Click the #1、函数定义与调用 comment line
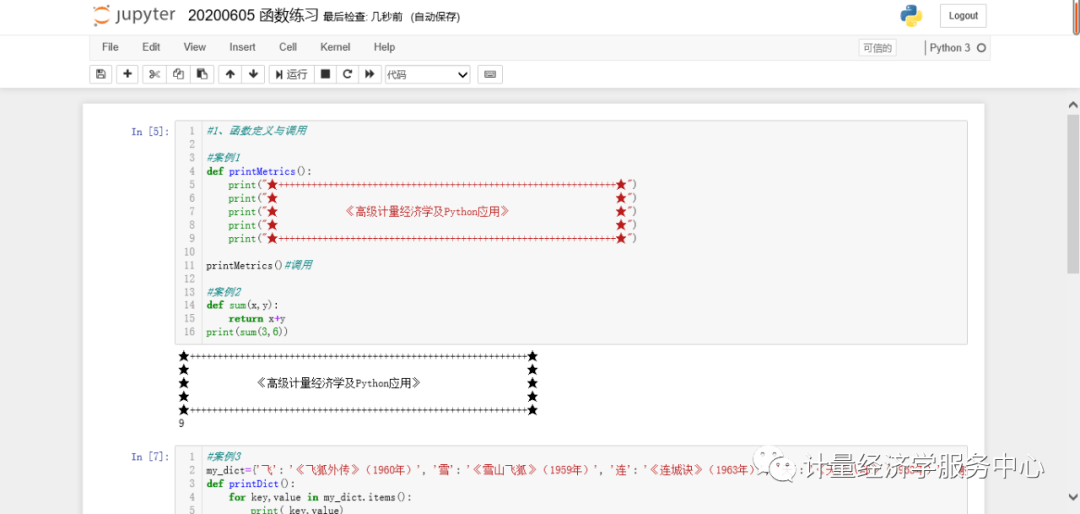 coord(256,131)
